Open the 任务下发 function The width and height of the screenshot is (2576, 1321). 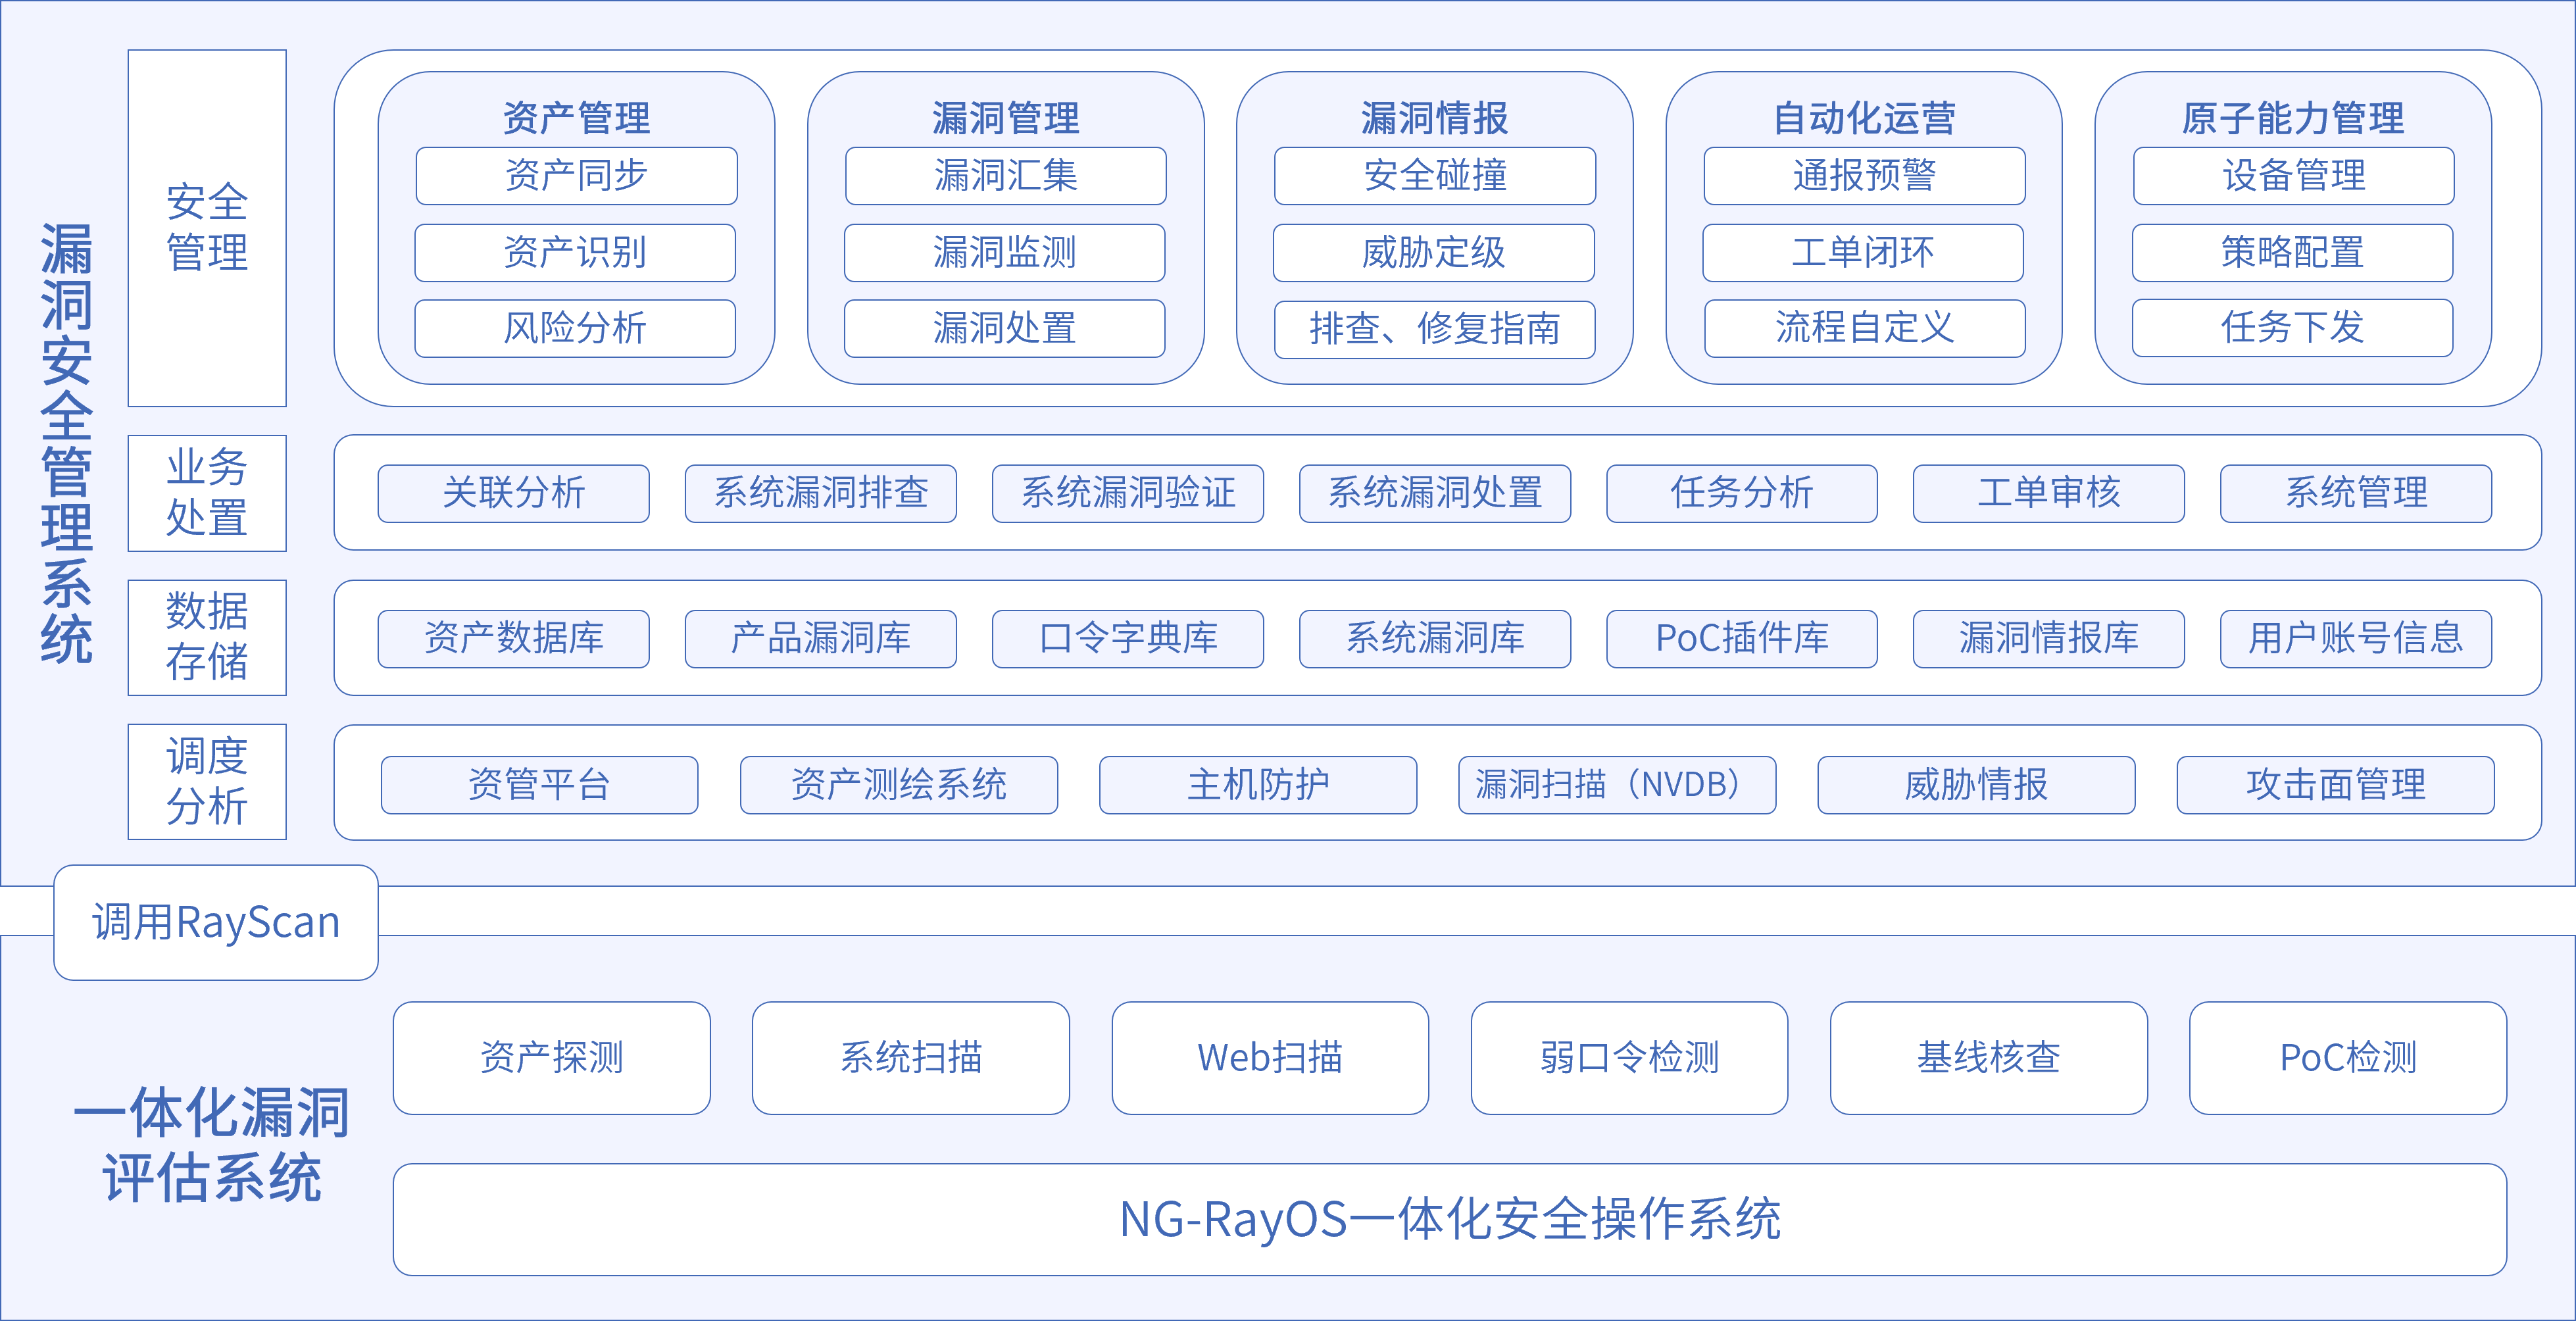pos(2291,330)
